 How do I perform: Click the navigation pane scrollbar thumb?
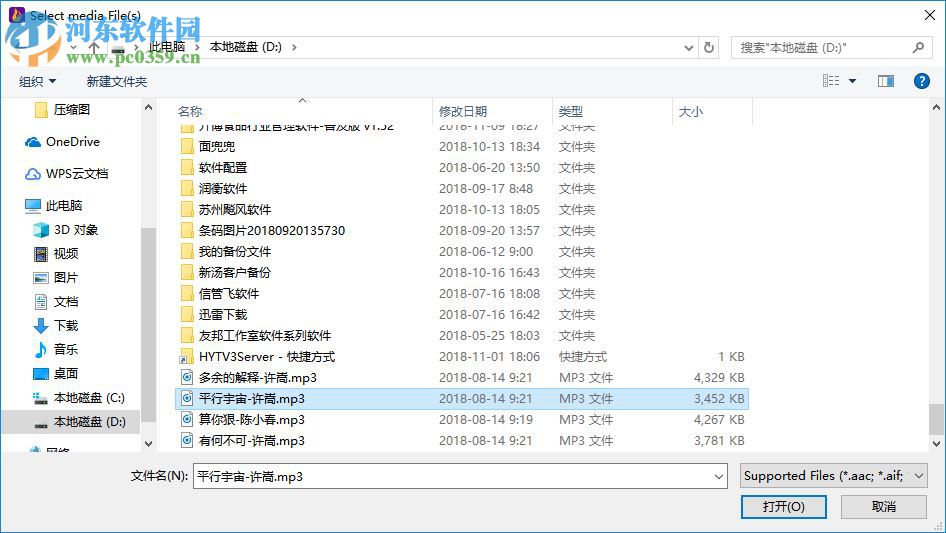(148, 326)
